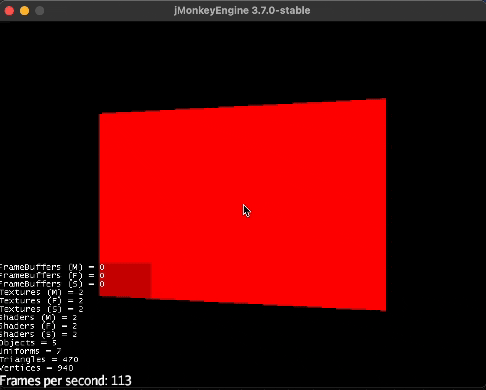The width and height of the screenshot is (486, 390).
Task: Click the Objects count stat line
Action: [x=28, y=343]
